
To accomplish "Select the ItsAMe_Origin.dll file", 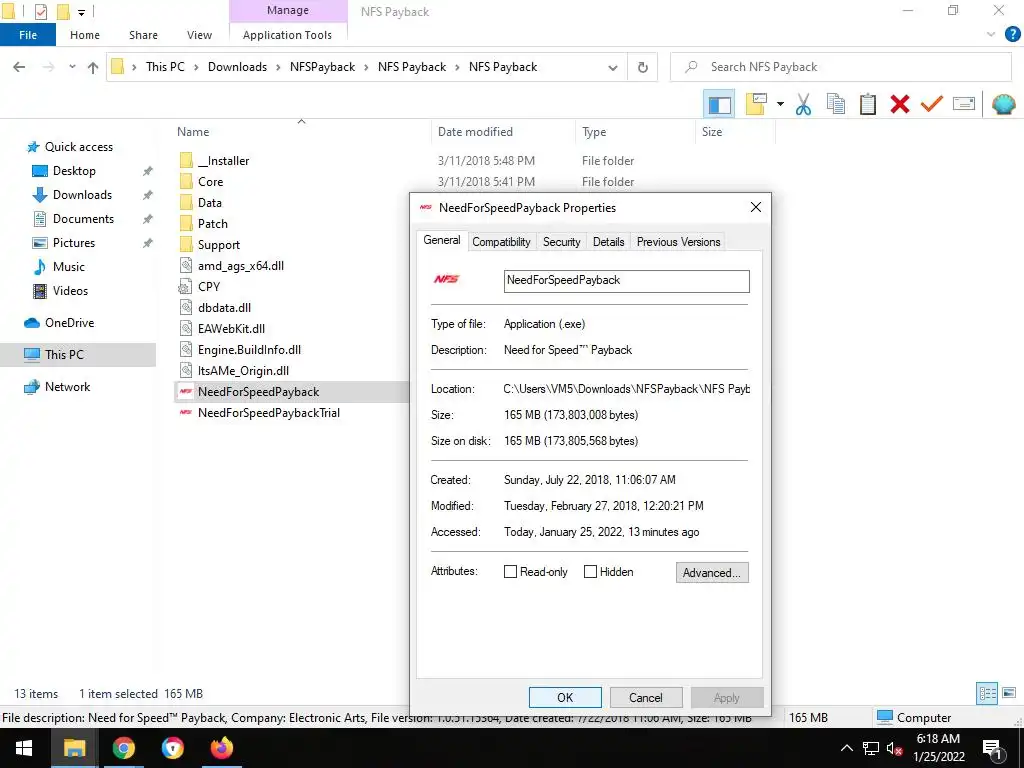I will (x=243, y=370).
